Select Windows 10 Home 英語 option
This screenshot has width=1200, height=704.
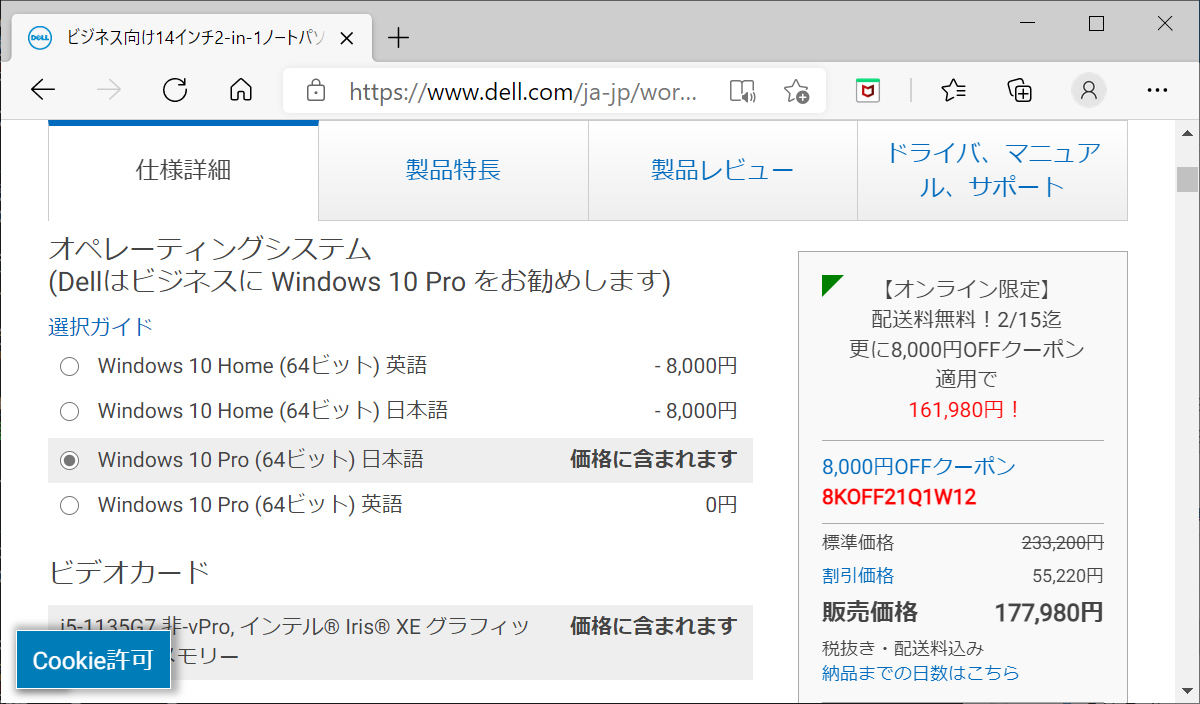(69, 367)
